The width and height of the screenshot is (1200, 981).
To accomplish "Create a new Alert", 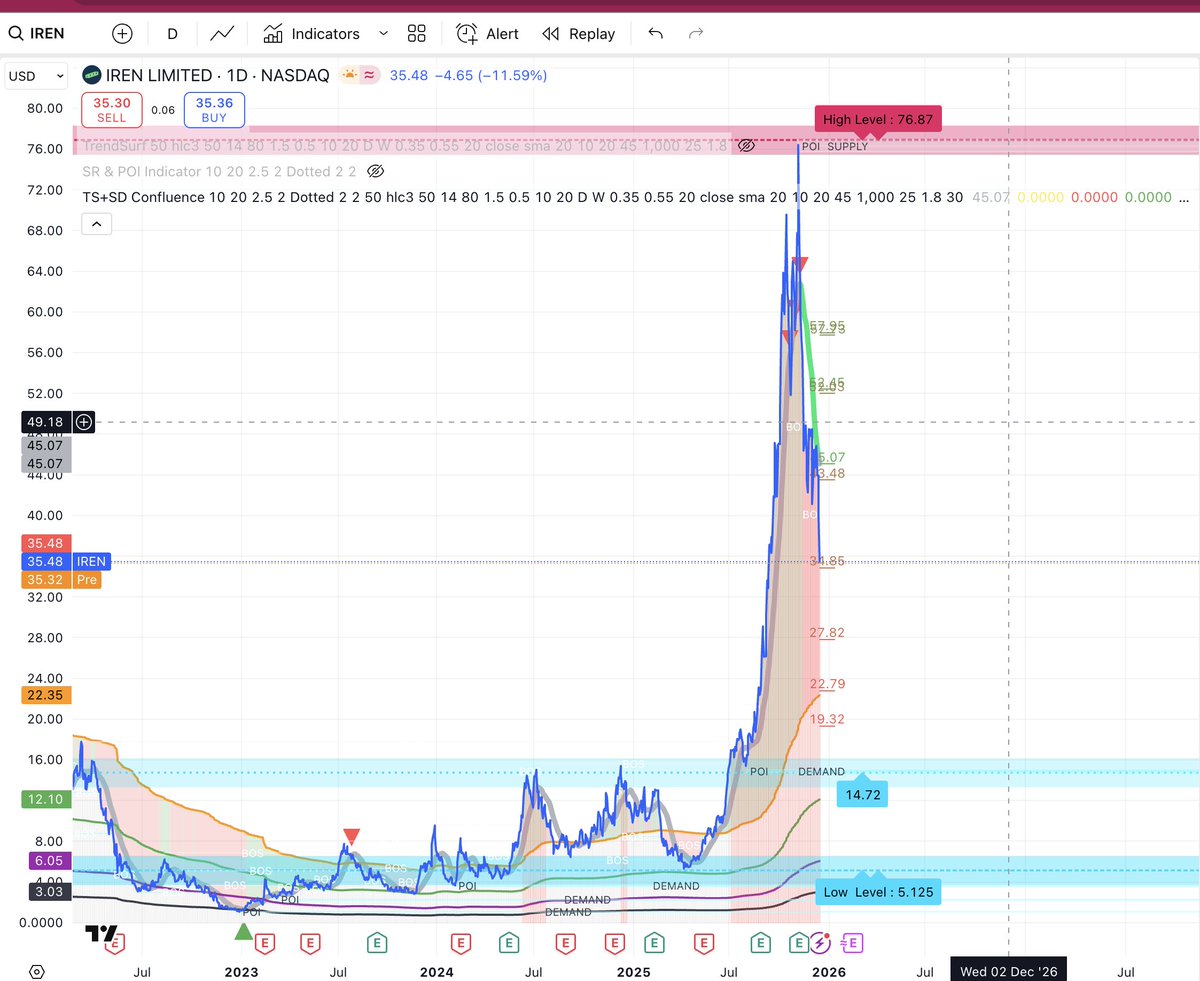I will pyautogui.click(x=487, y=33).
